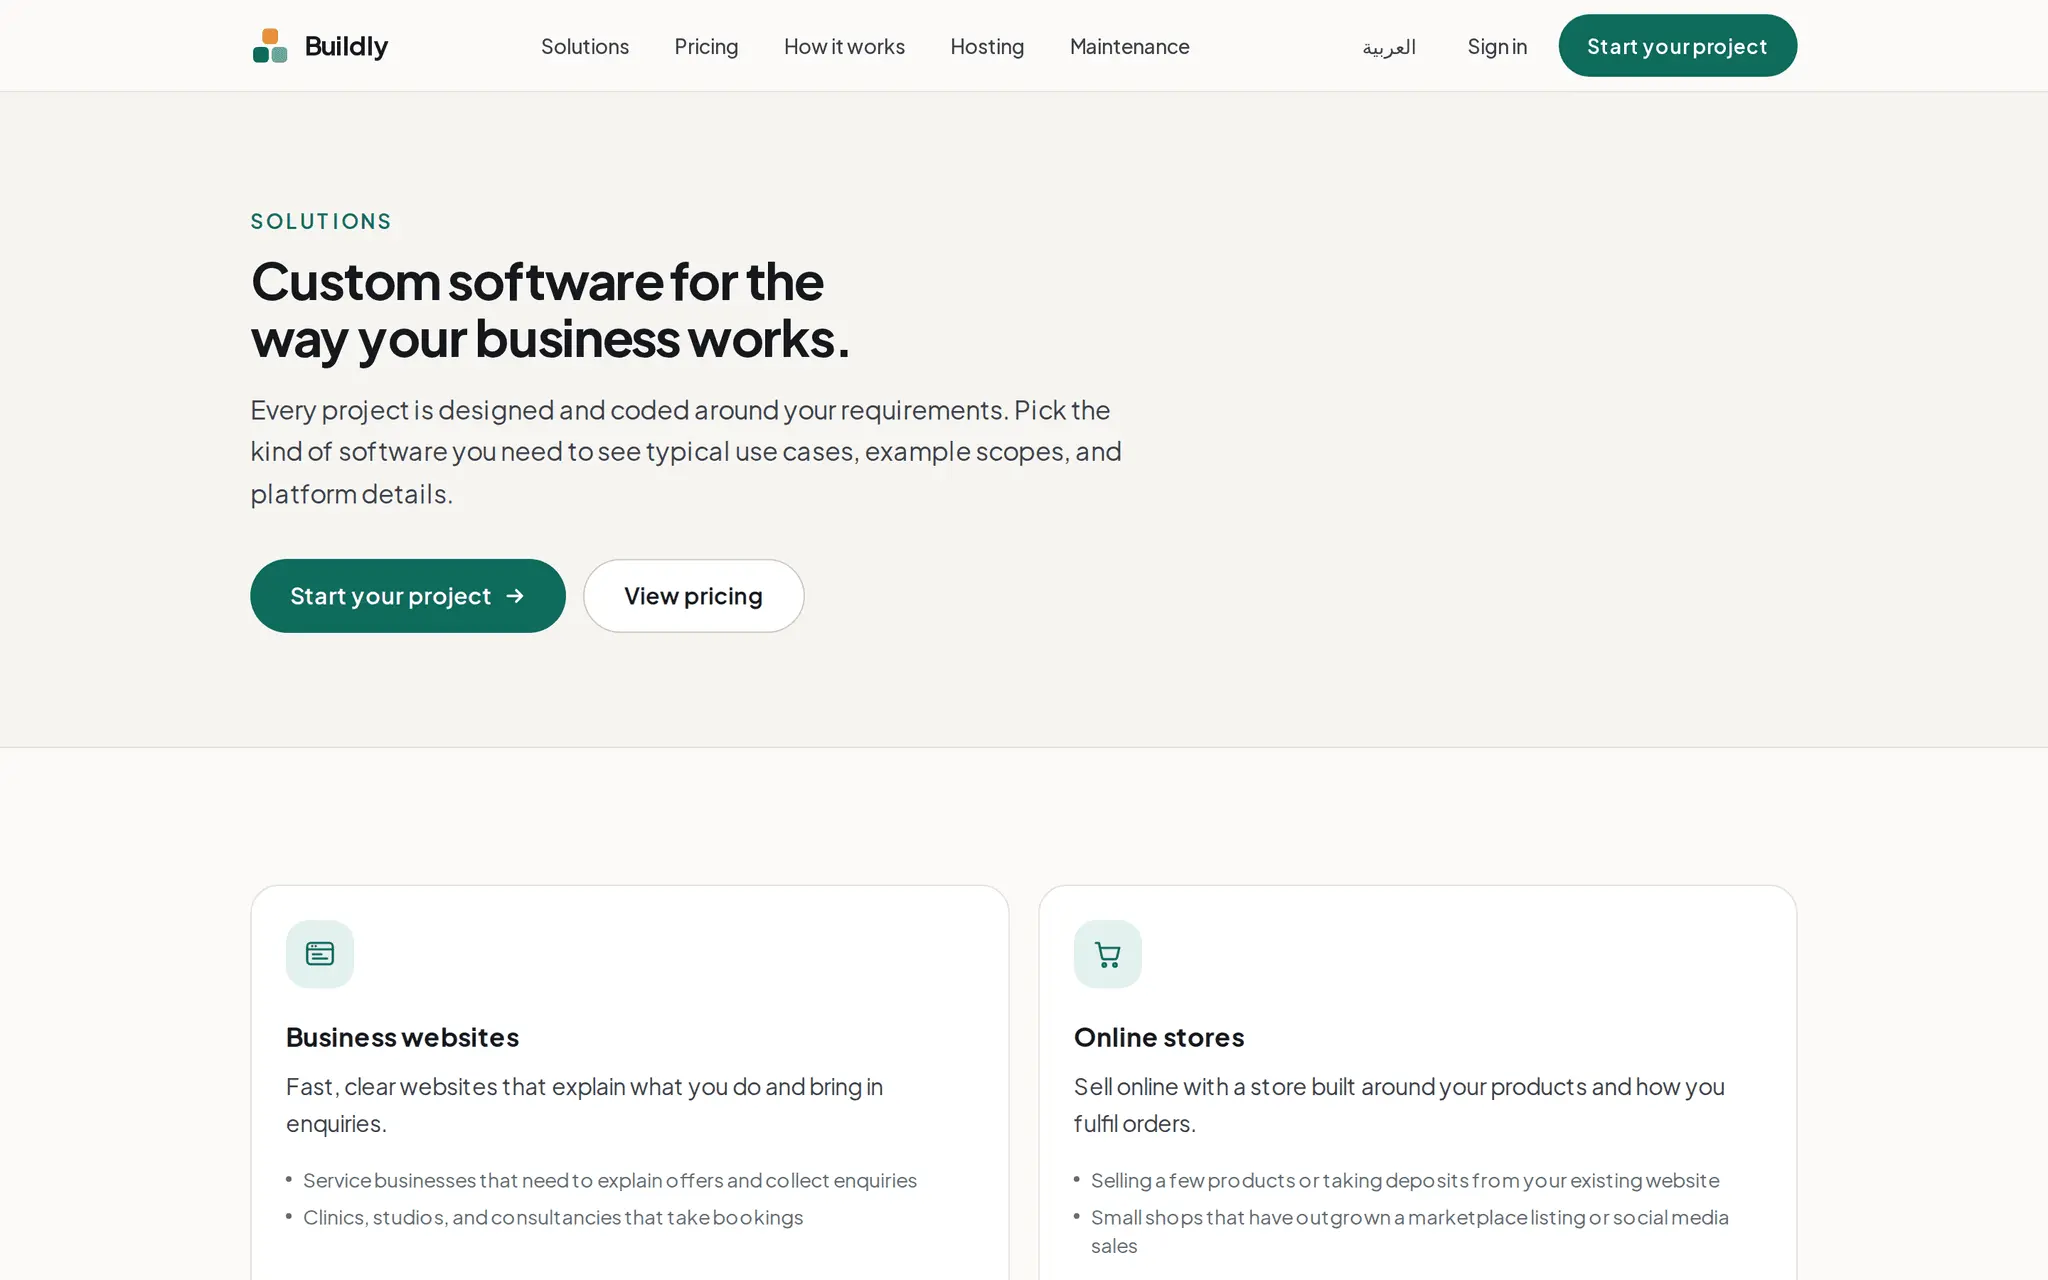Viewport: 2048px width, 1280px height.
Task: Click 'Small shops that have outgrown' bullet
Action: coord(1410,1231)
